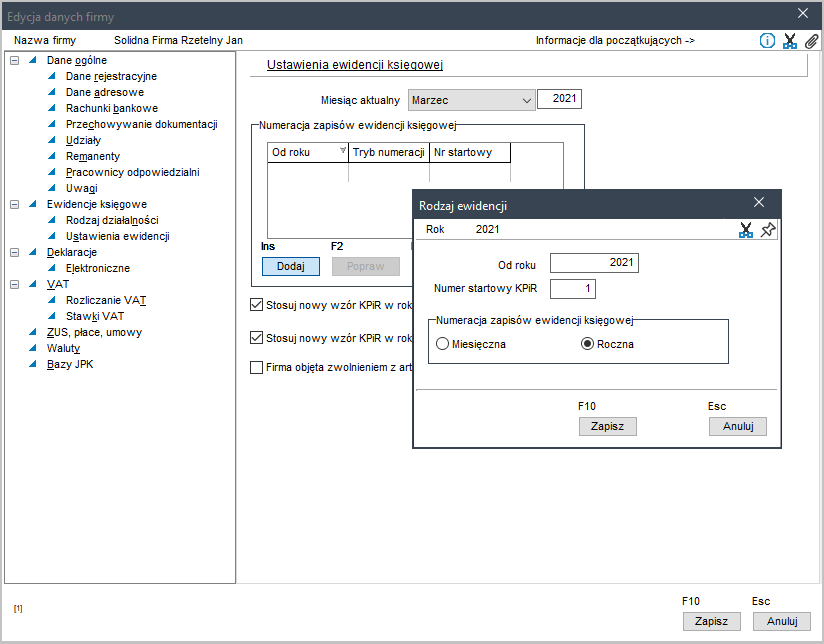Collapse the Ewidencje księgowe tree node
The width and height of the screenshot is (824, 644).
15,205
